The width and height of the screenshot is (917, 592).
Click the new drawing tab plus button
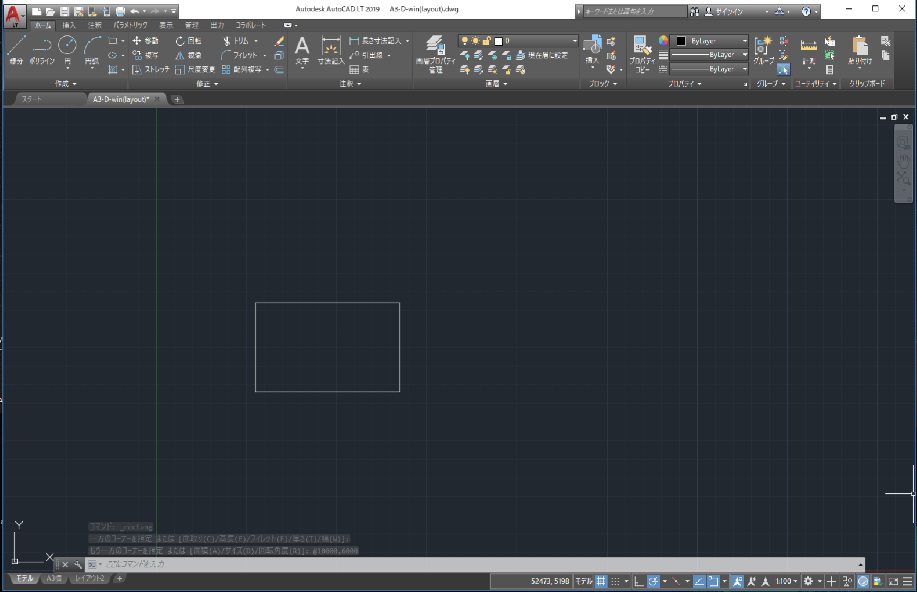(177, 99)
